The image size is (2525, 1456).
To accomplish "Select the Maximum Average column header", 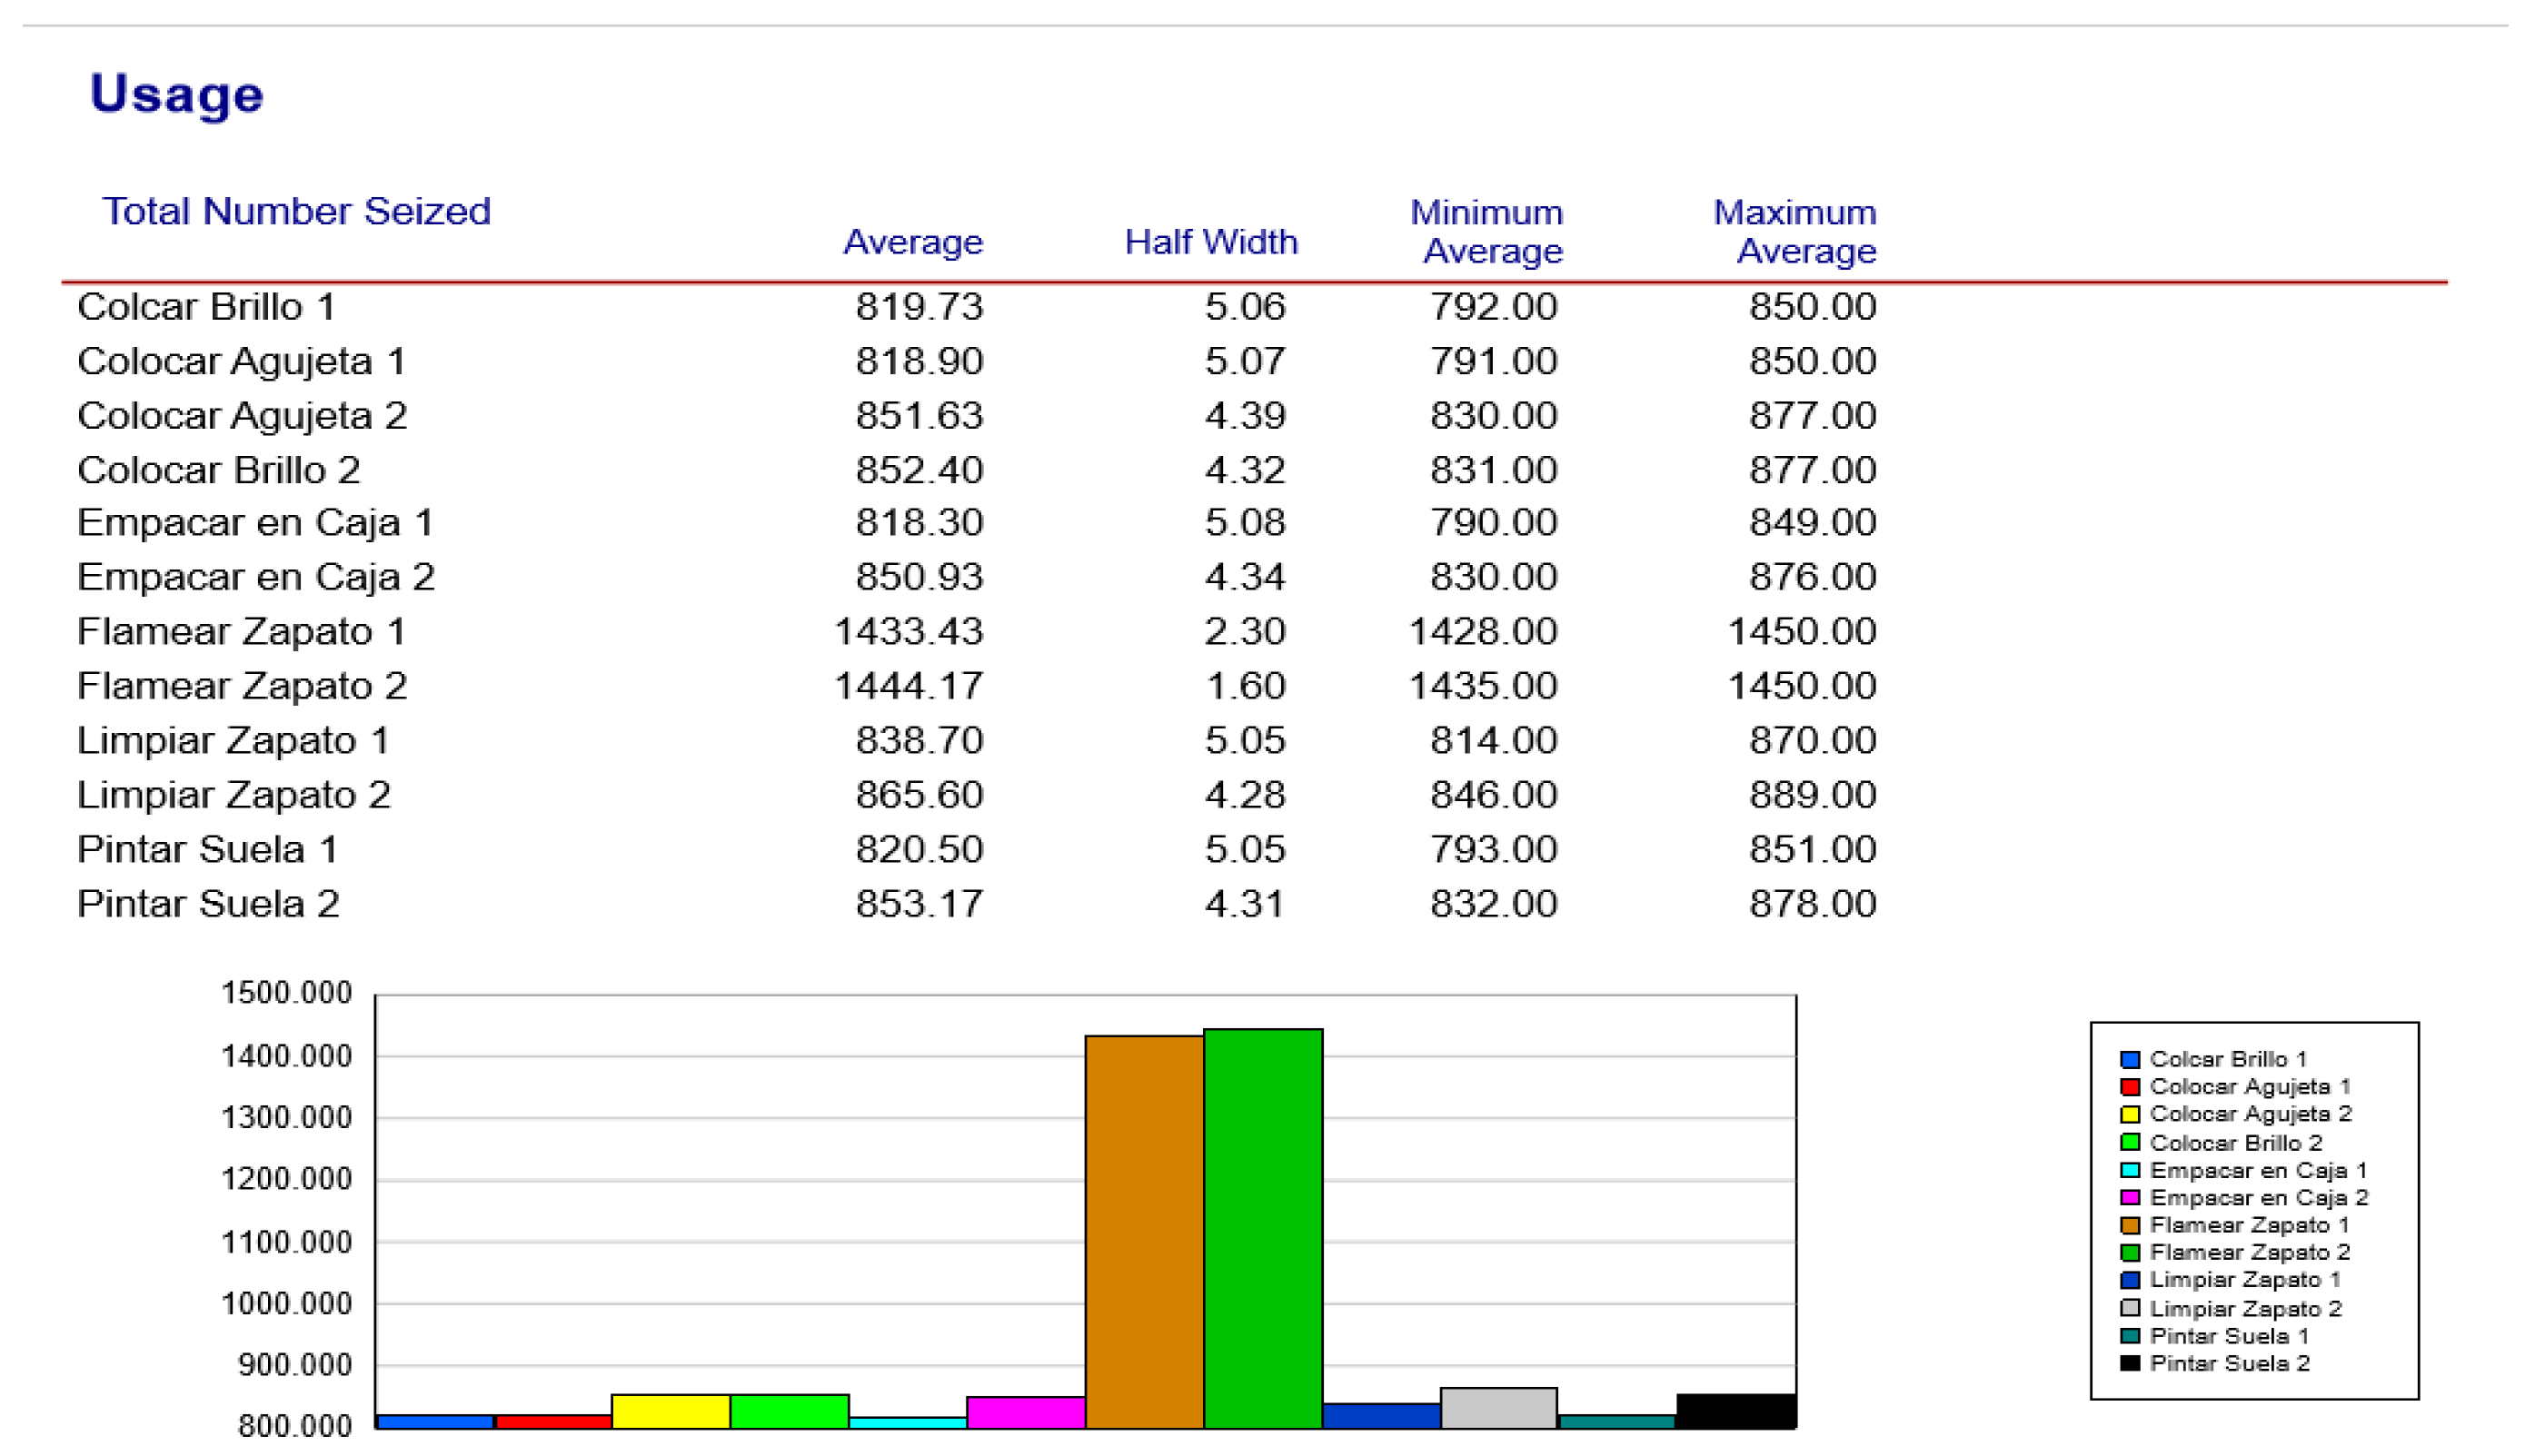I will coord(1796,231).
